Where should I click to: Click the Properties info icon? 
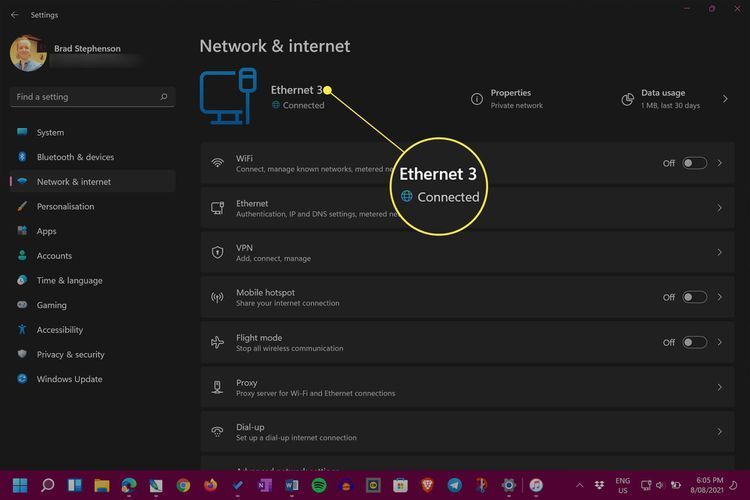click(x=477, y=99)
